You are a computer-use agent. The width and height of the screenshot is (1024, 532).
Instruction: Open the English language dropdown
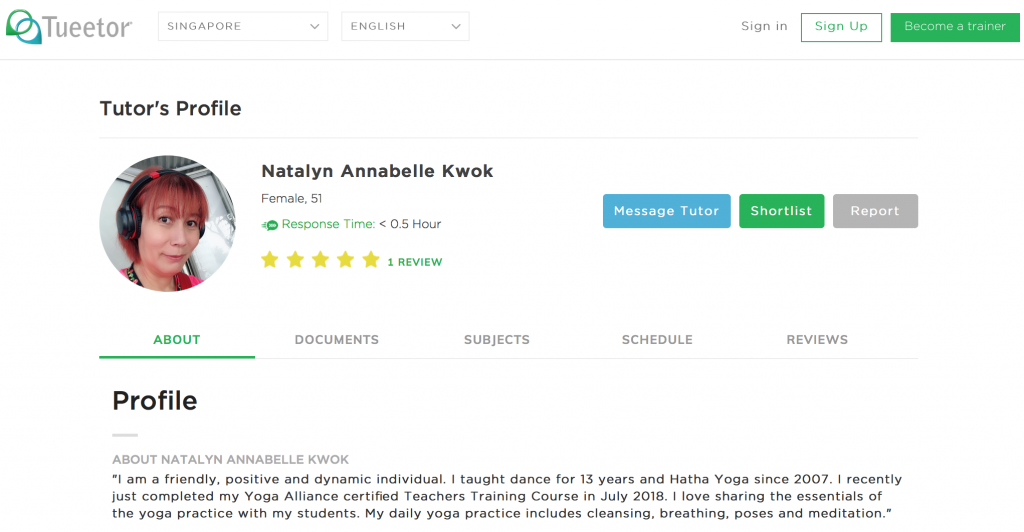(405, 27)
